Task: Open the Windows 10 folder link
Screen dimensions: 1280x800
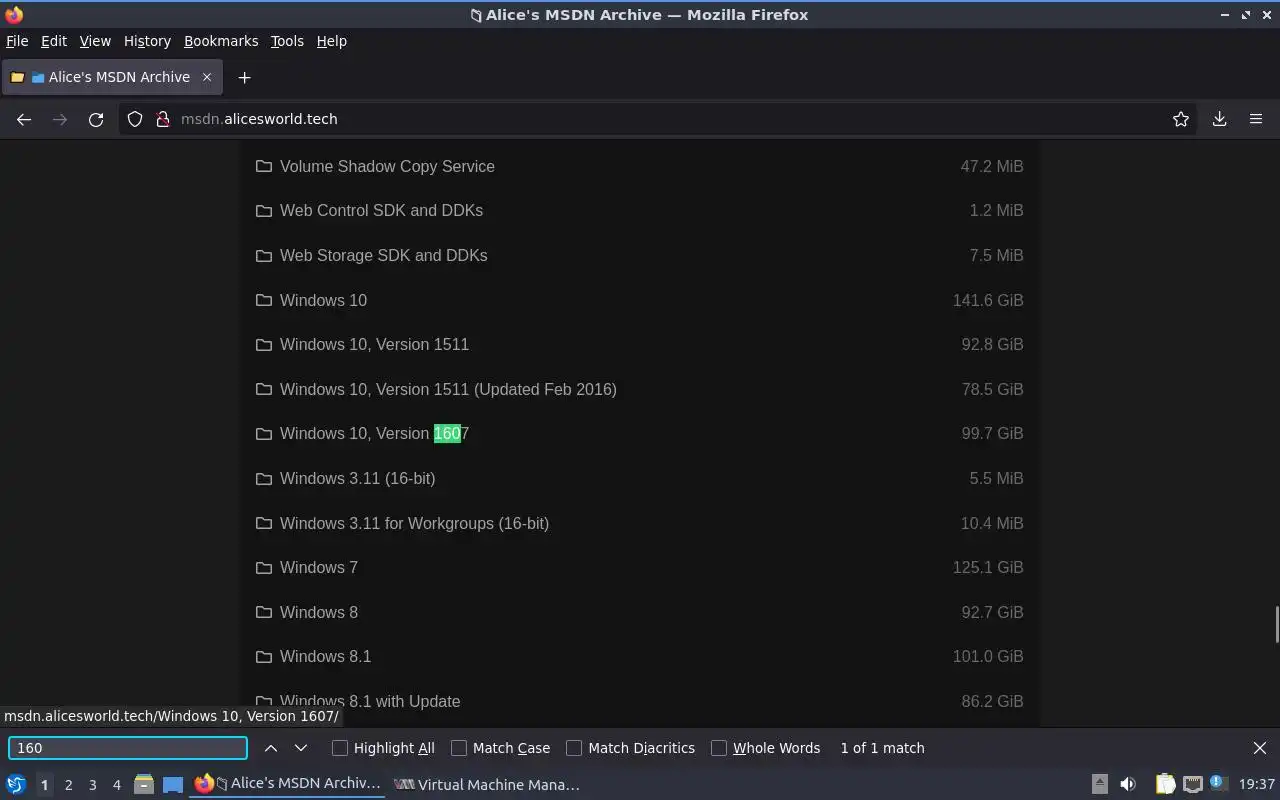Action: coord(323,300)
